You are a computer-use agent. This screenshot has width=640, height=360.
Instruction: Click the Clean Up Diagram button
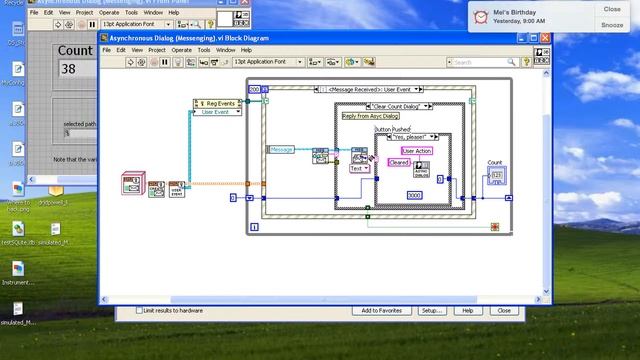(369, 62)
